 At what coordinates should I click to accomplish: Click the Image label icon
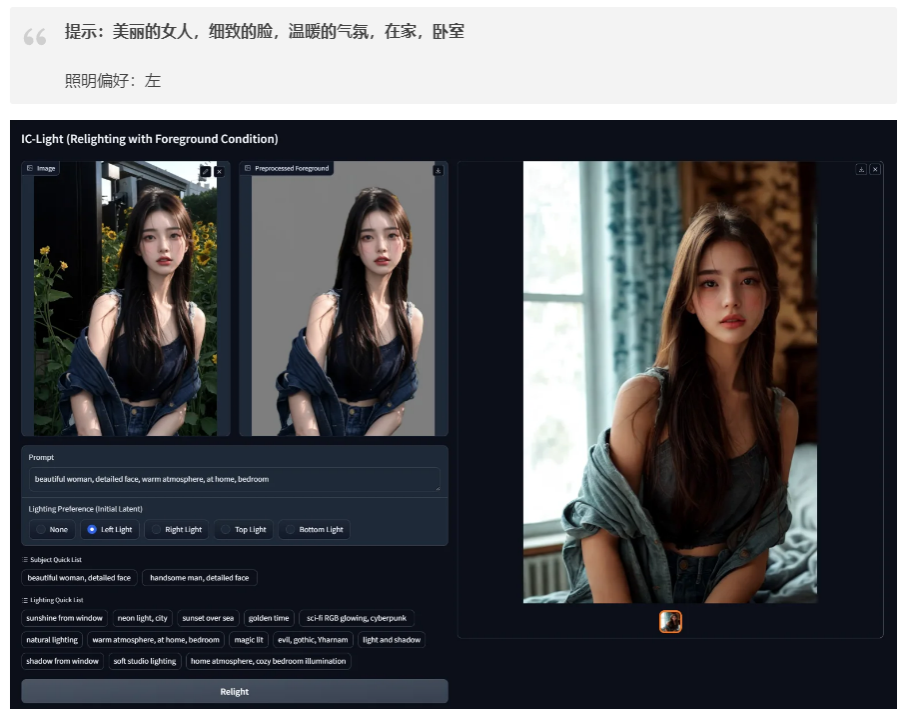[x=30, y=168]
